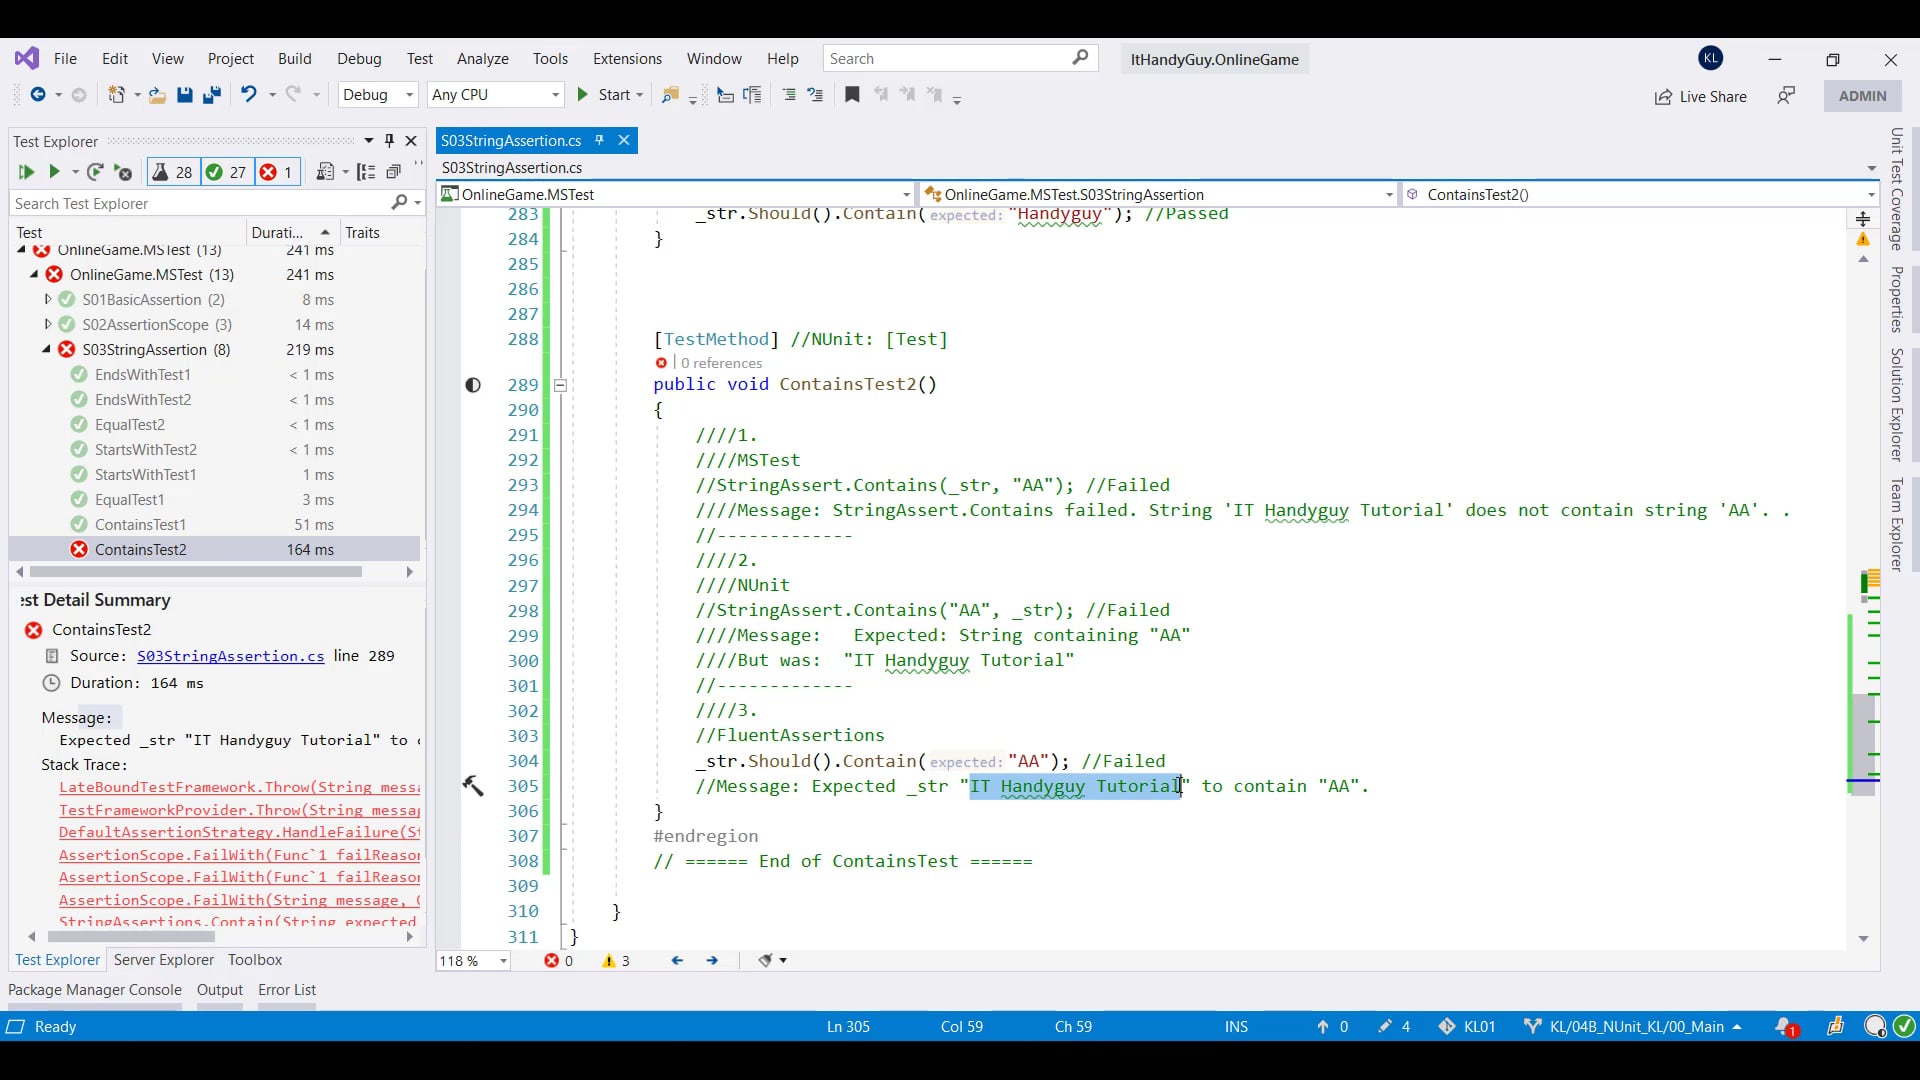Toggle the failed tests filter showing 1
1920x1080 pixels.
277,172
